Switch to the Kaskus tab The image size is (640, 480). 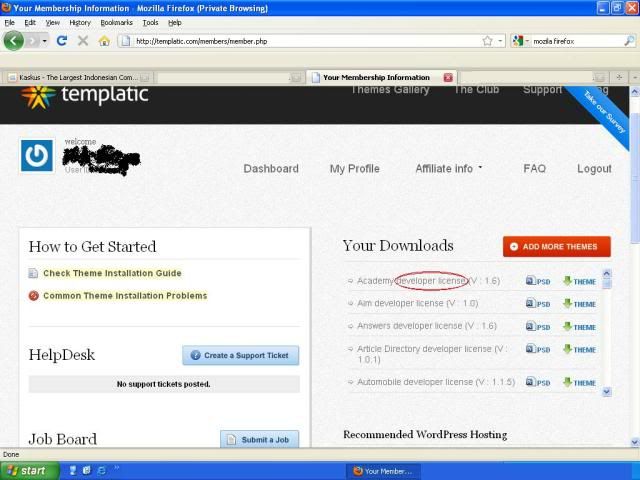[78, 77]
